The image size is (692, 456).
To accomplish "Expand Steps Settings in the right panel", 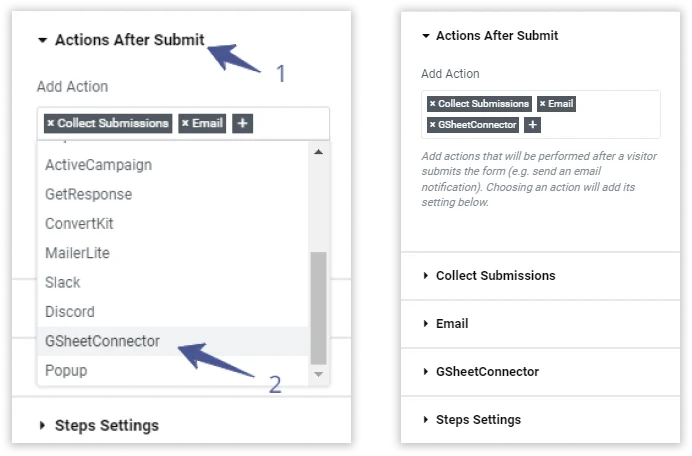I will pyautogui.click(x=478, y=420).
